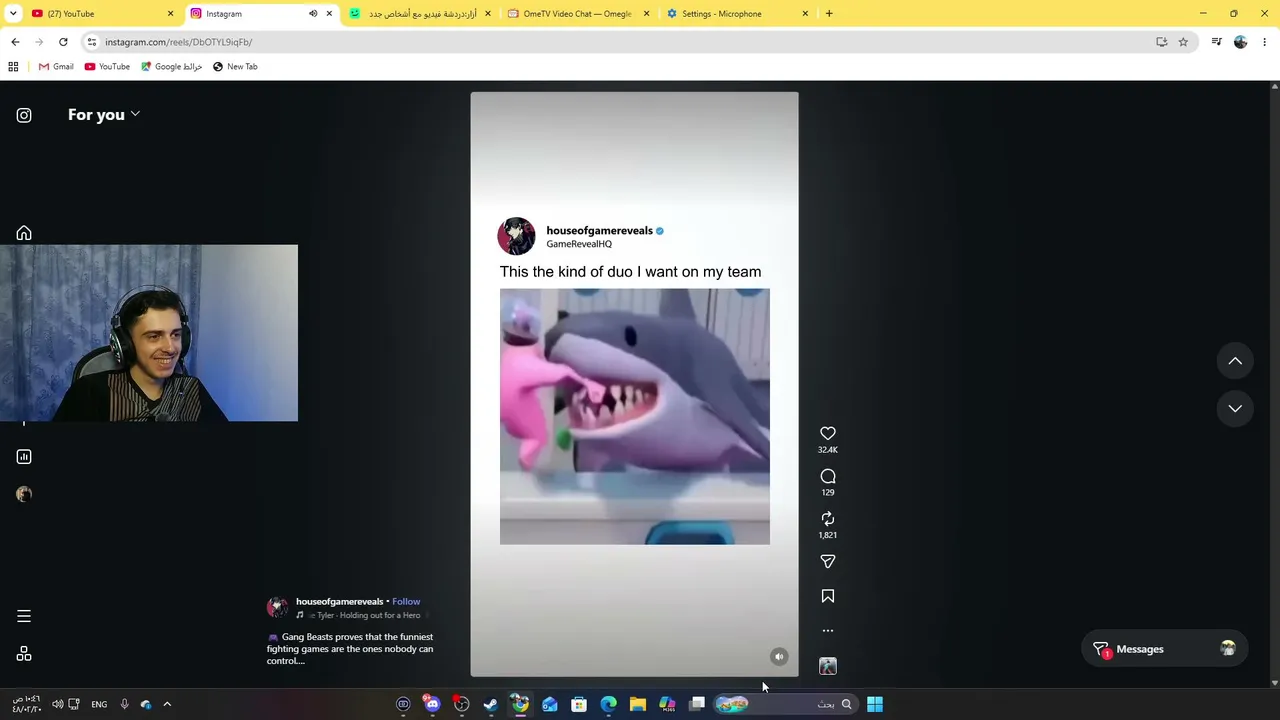This screenshot has height=720, width=1280.
Task: Switch to the YouTube browser tab
Action: click(x=100, y=14)
